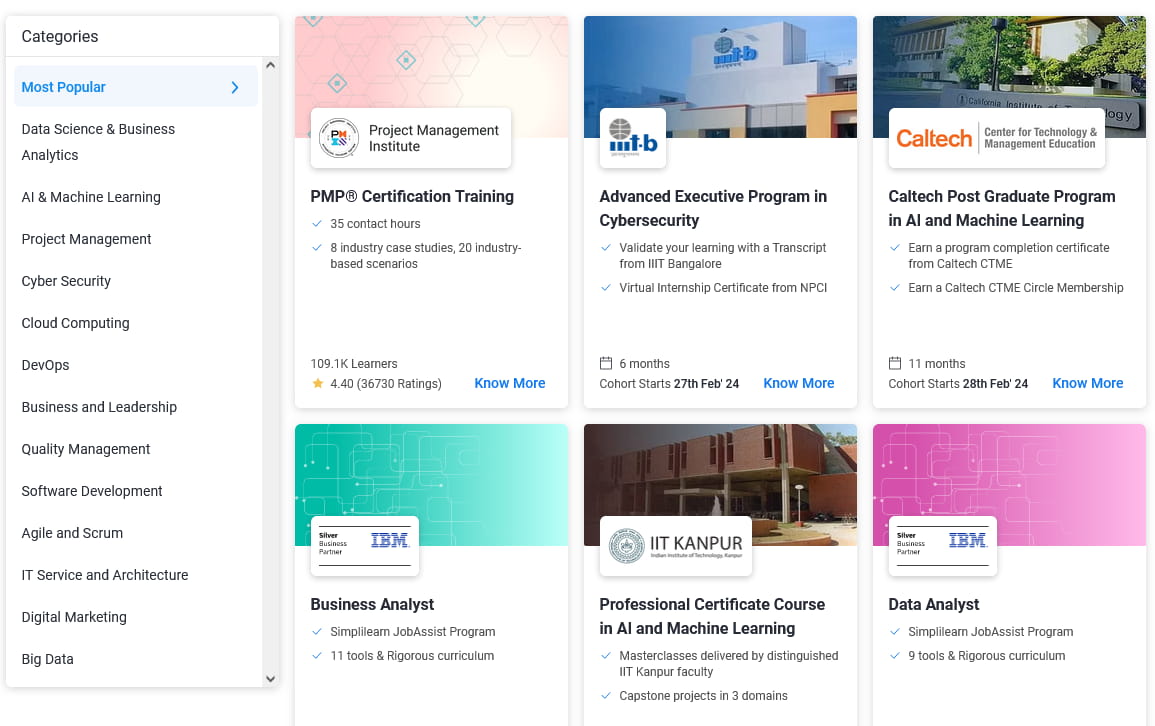This screenshot has height=726, width=1155.
Task: Click Know More on Caltech AI program
Action: [1087, 383]
